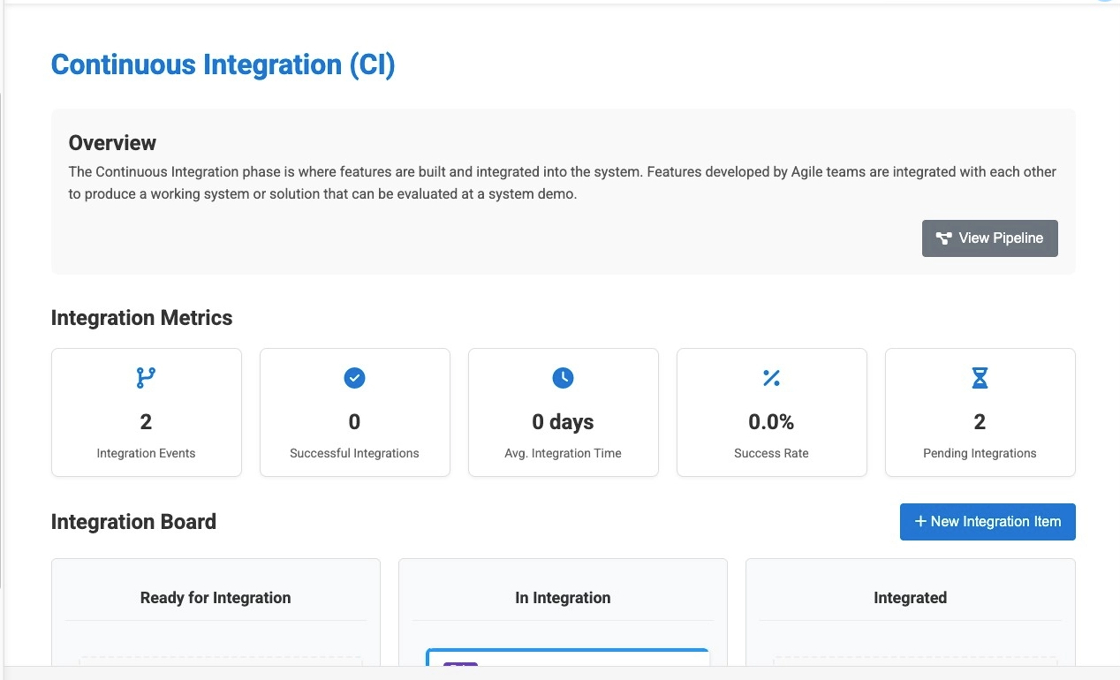Click the Ready for Integration column header
1120x680 pixels.
(x=215, y=597)
